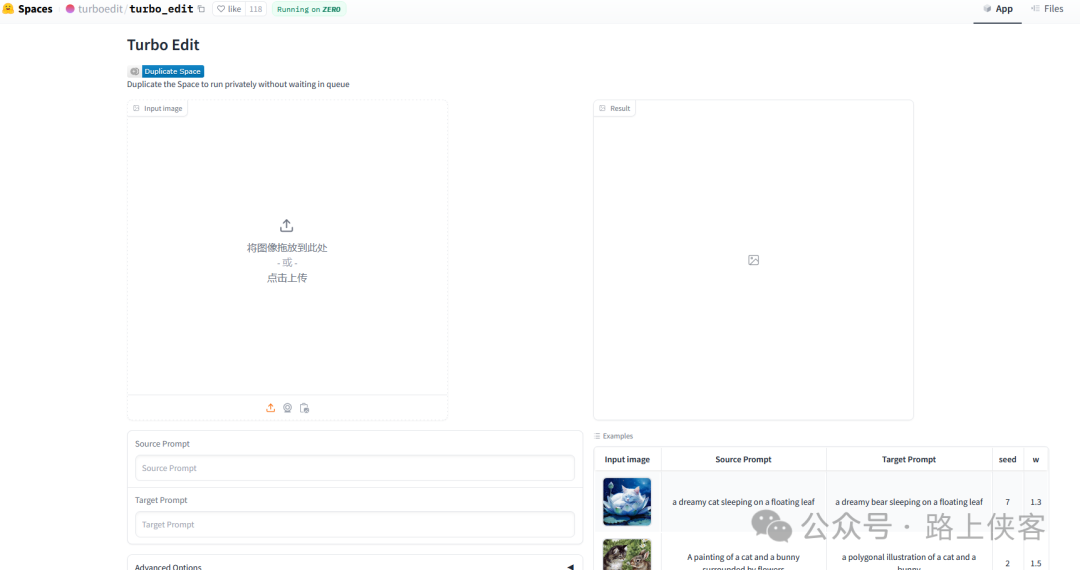Click the Result label icon
The width and height of the screenshot is (1080, 570).
(602, 108)
